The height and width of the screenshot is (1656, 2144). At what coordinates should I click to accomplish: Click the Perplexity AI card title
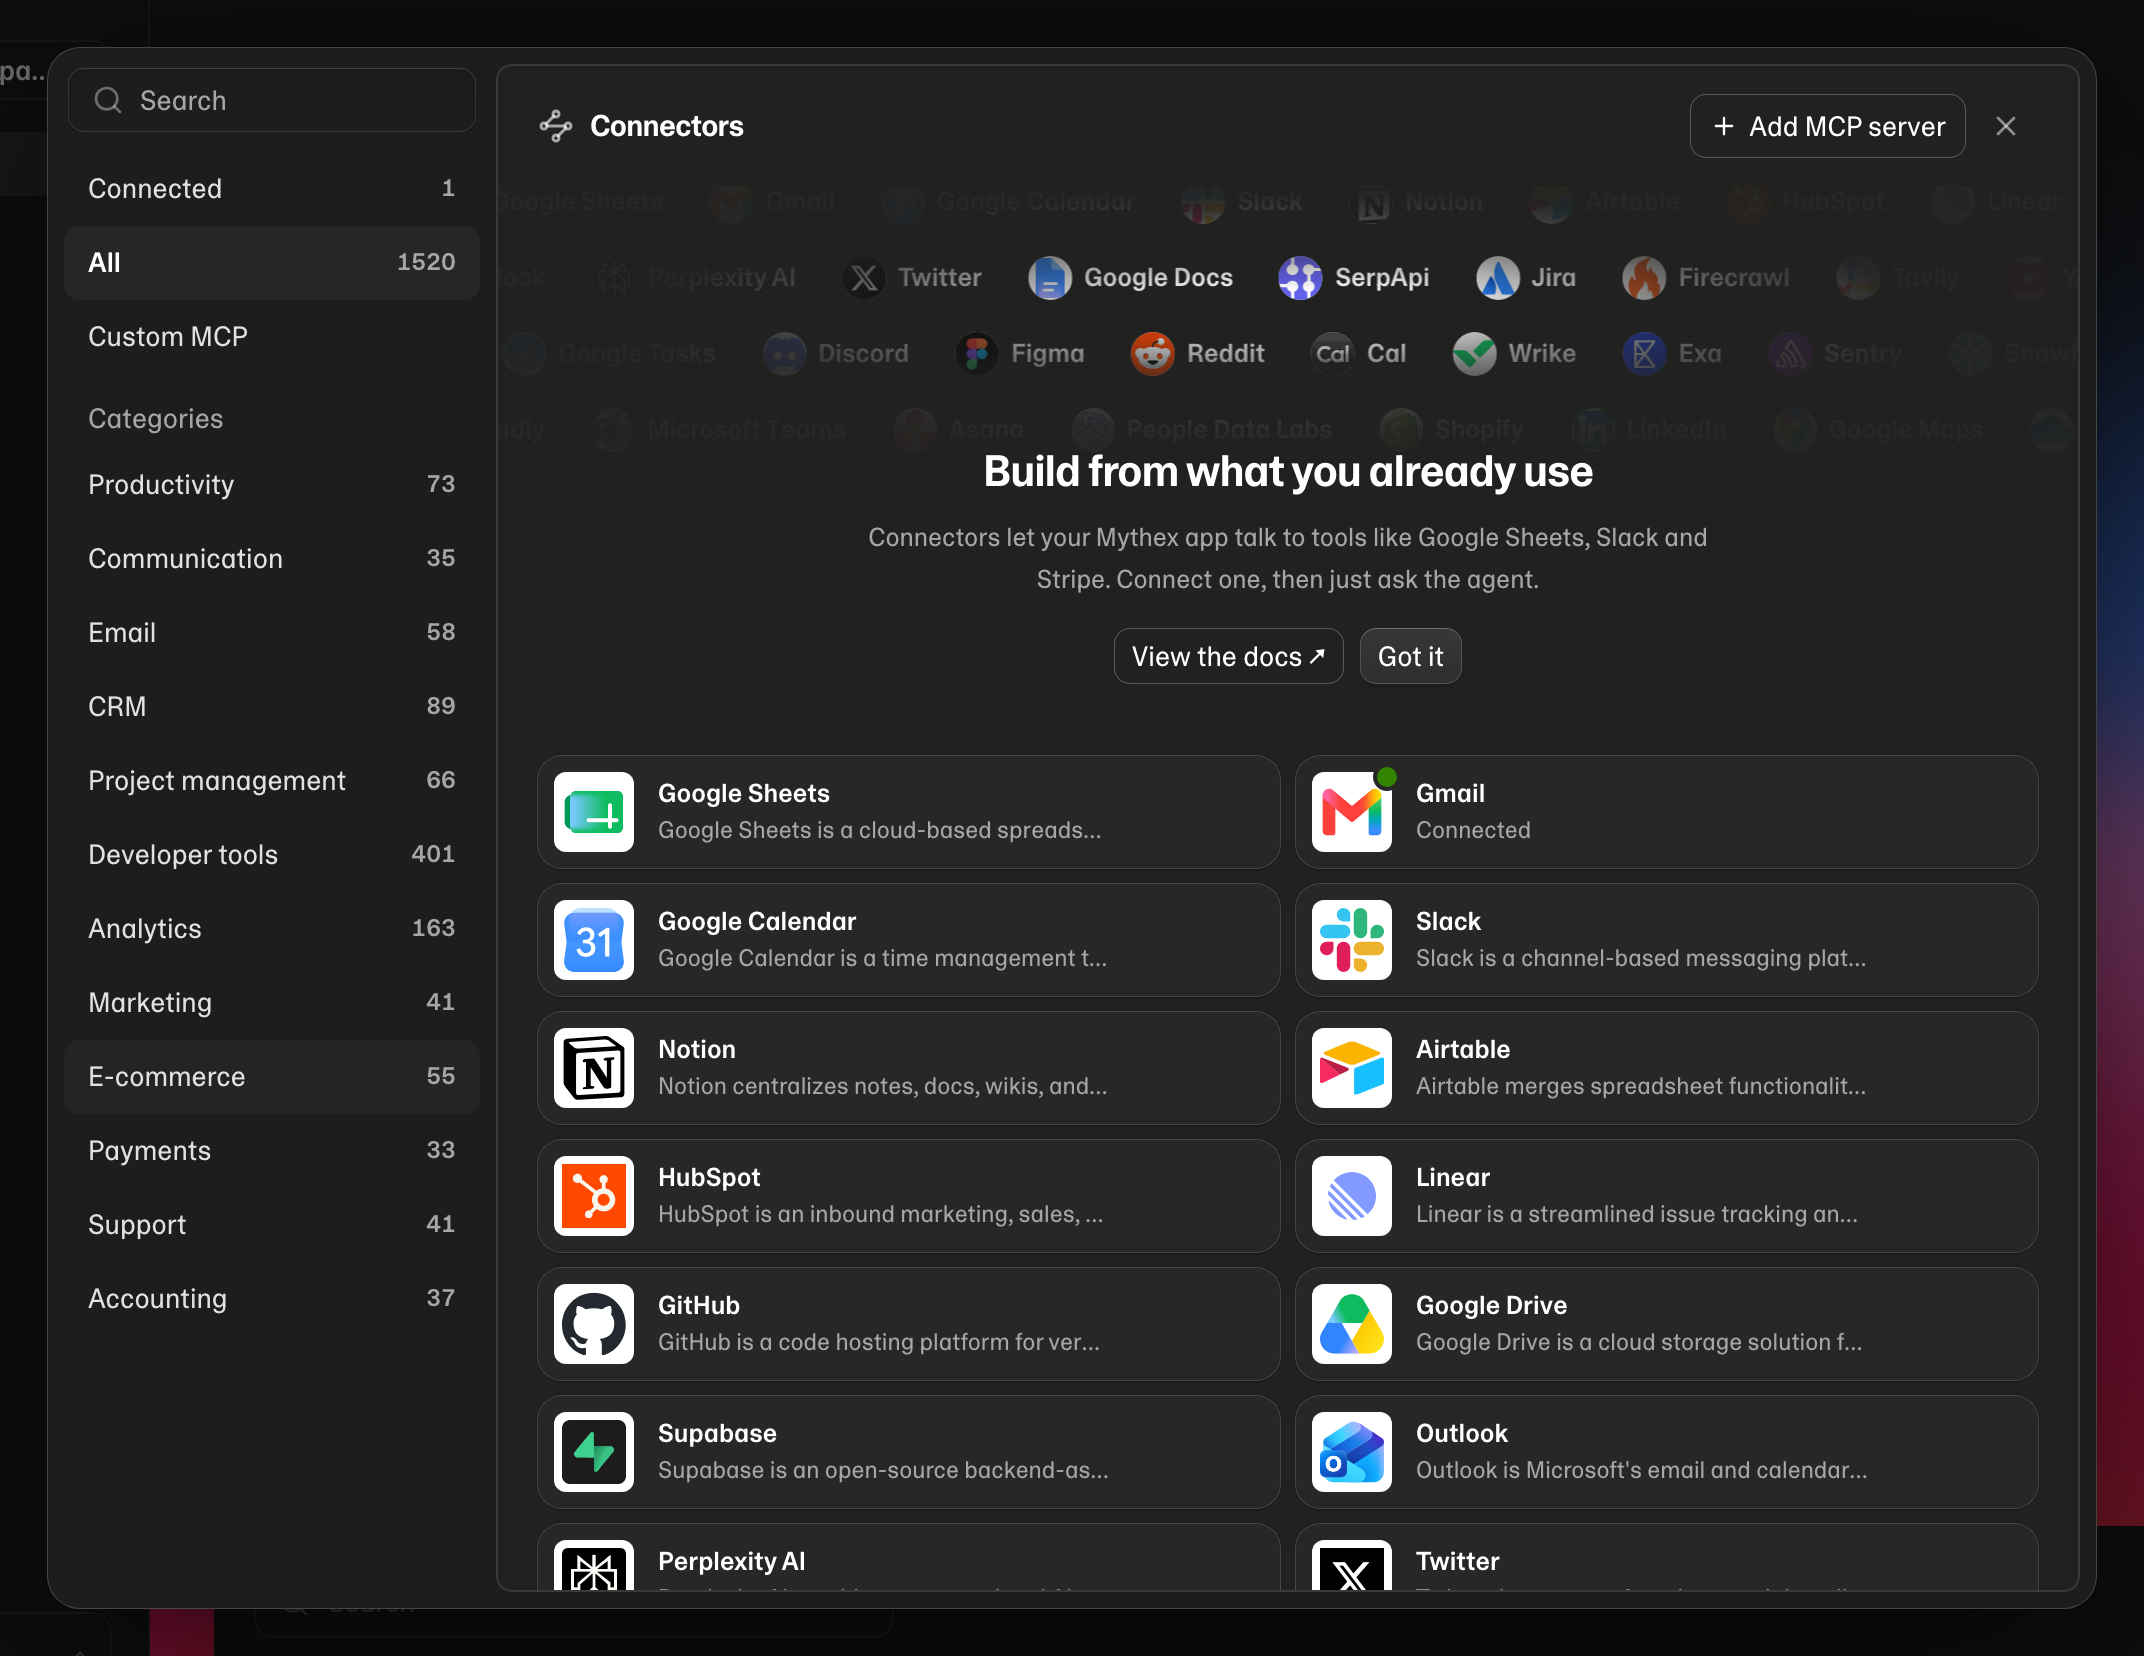(x=732, y=1561)
